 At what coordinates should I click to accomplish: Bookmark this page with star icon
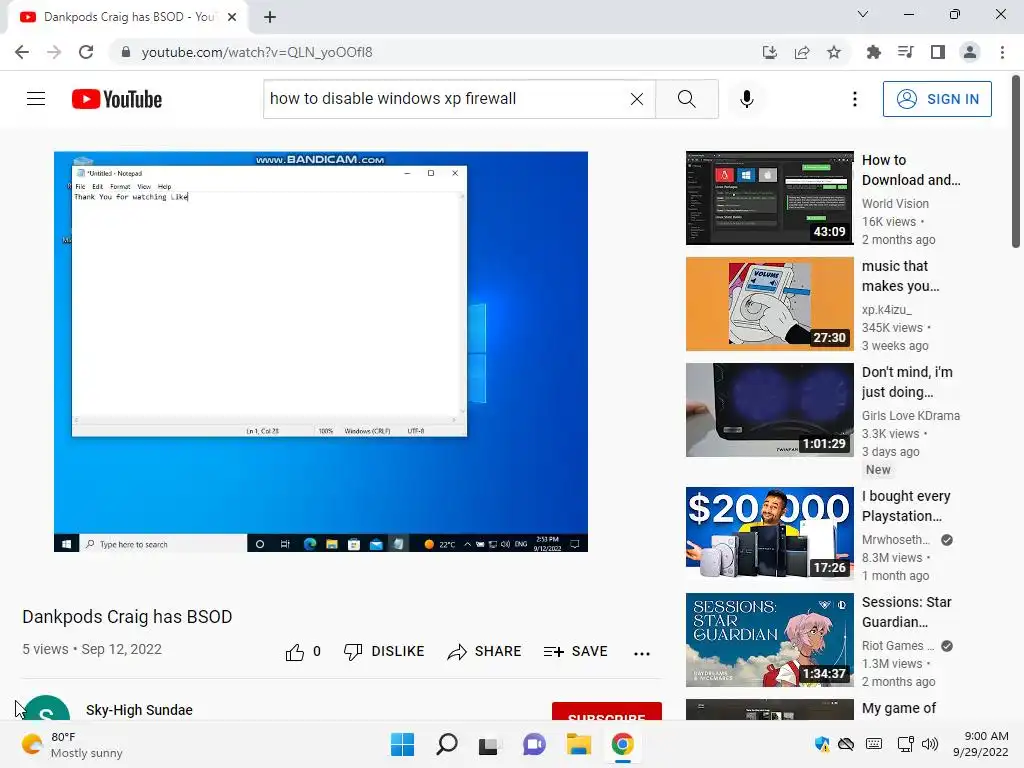(834, 52)
